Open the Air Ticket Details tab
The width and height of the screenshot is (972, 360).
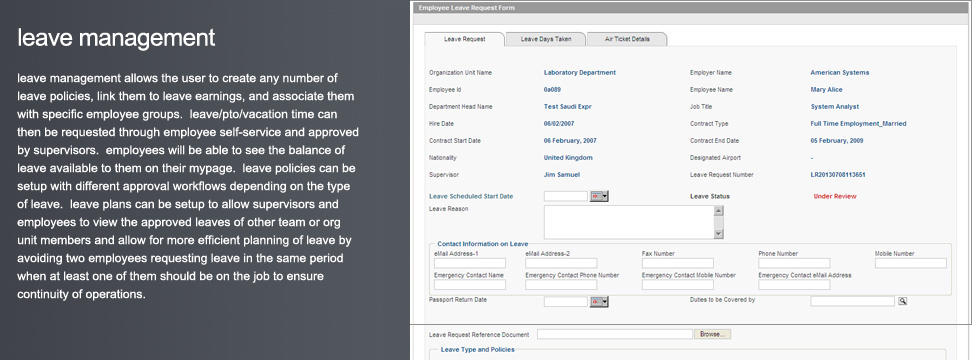pyautogui.click(x=627, y=39)
